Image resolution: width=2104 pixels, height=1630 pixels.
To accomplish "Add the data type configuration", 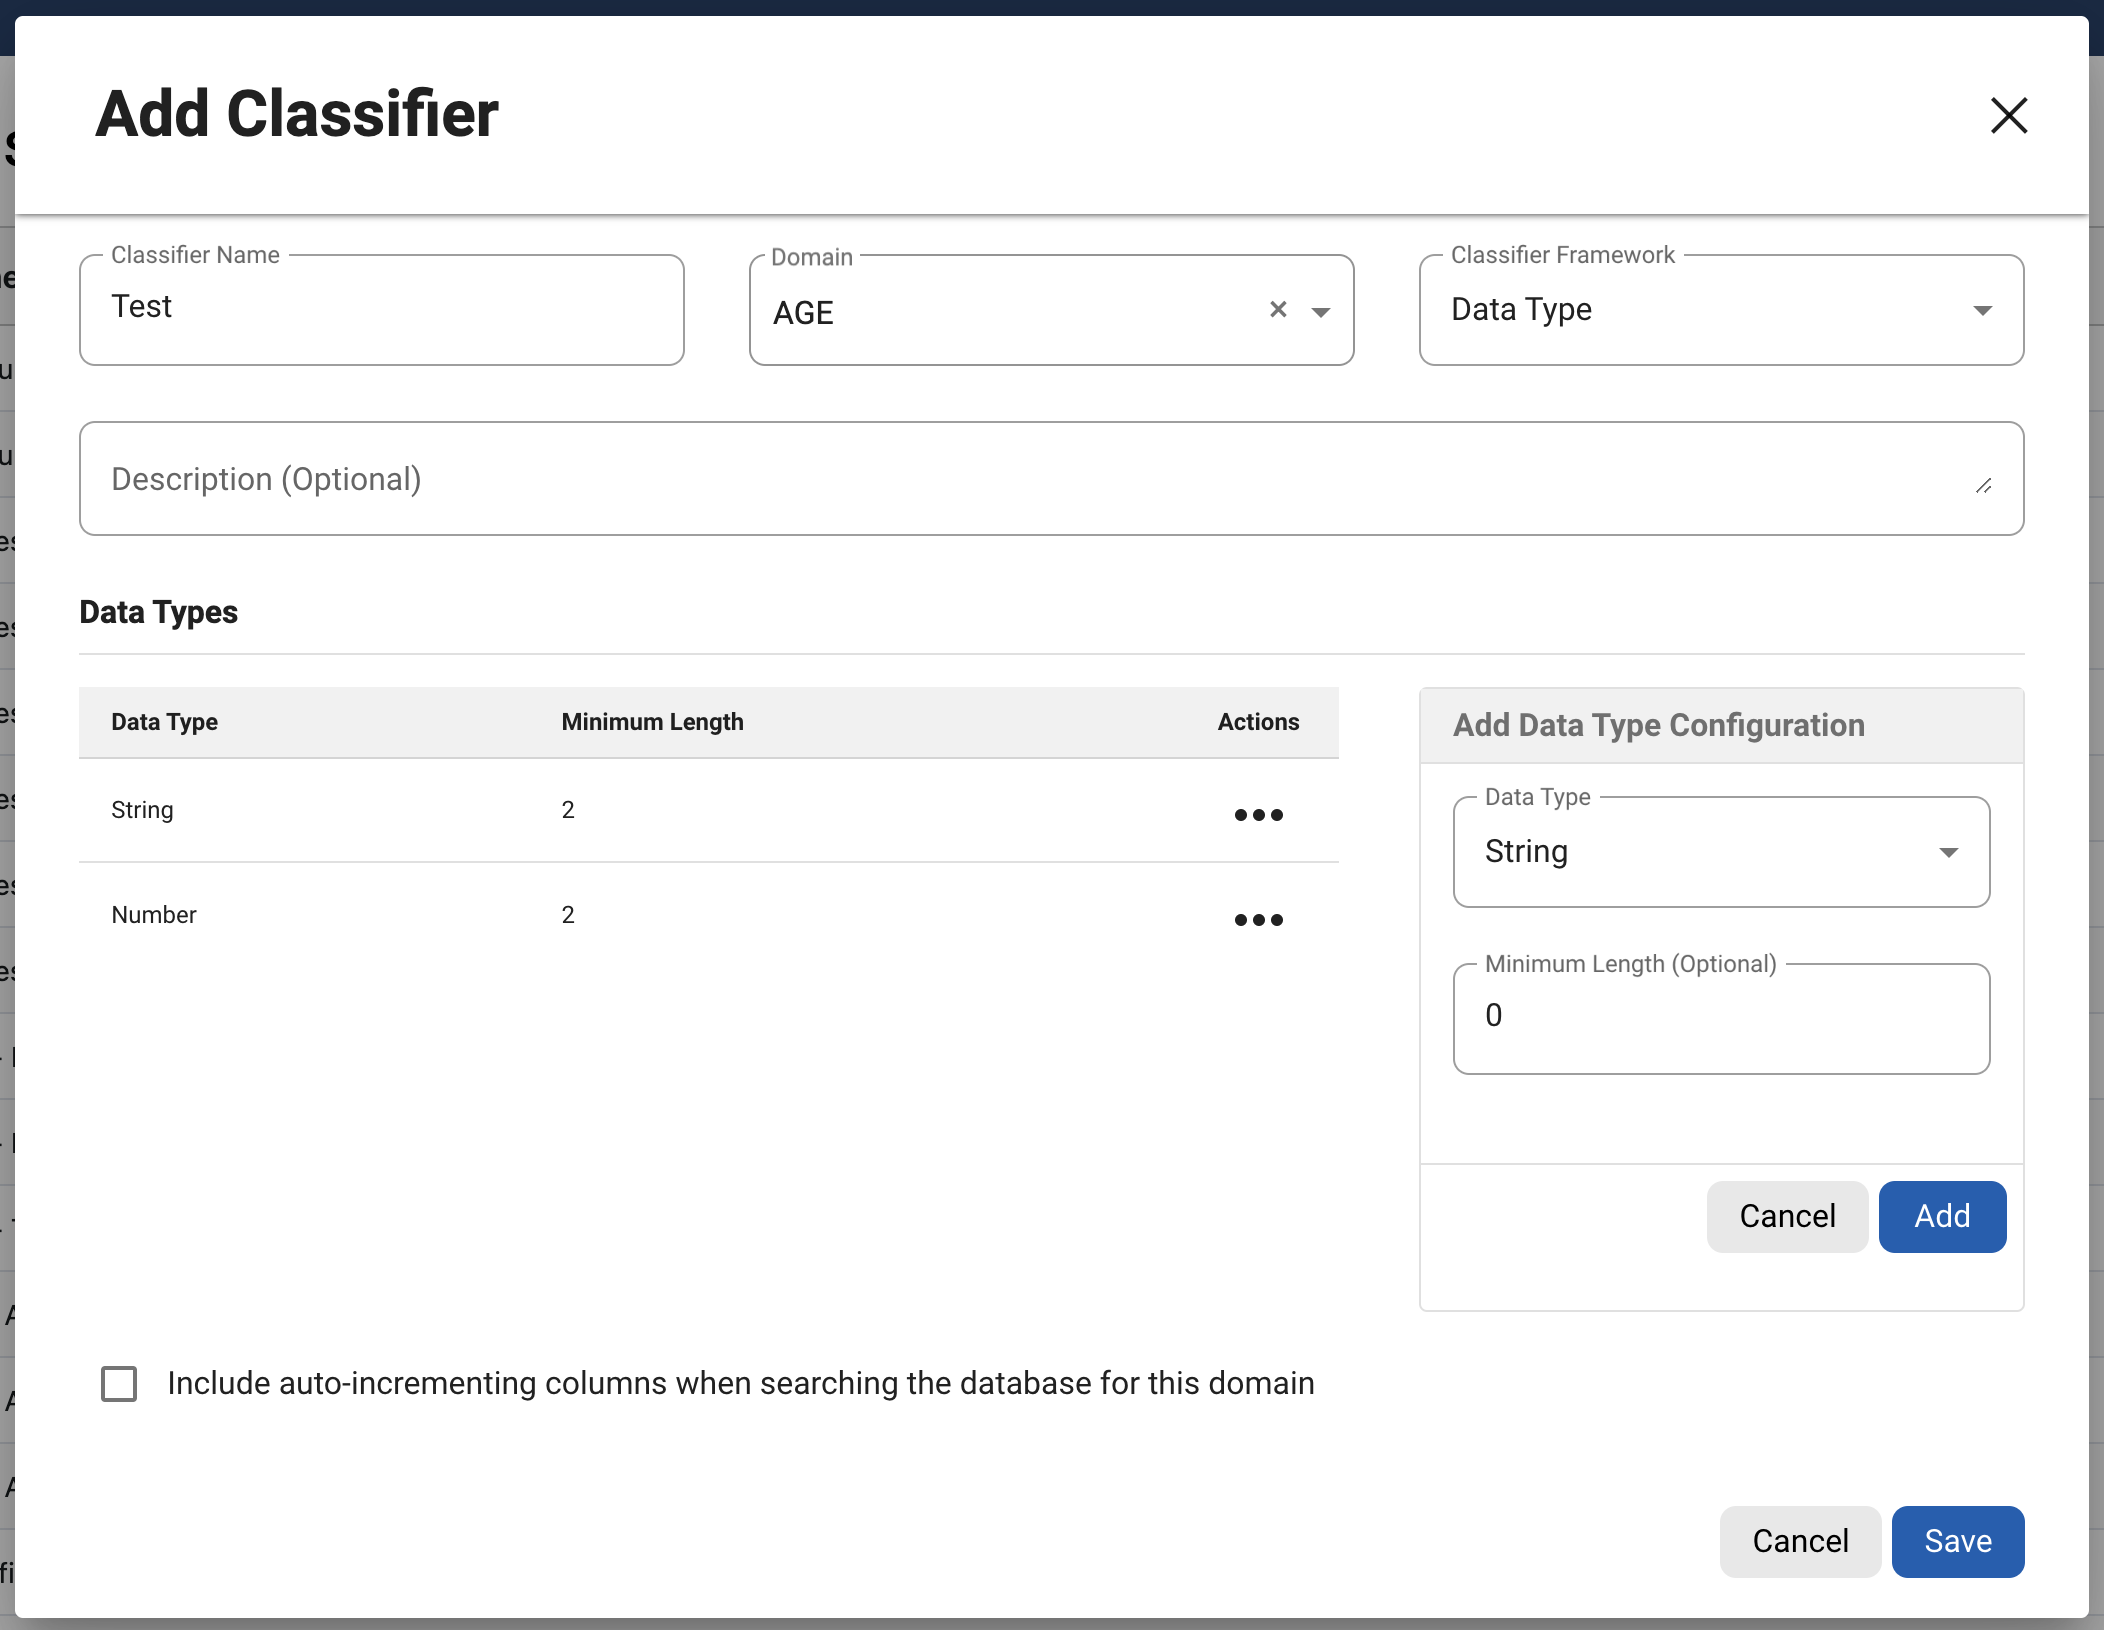I will pos(1941,1216).
